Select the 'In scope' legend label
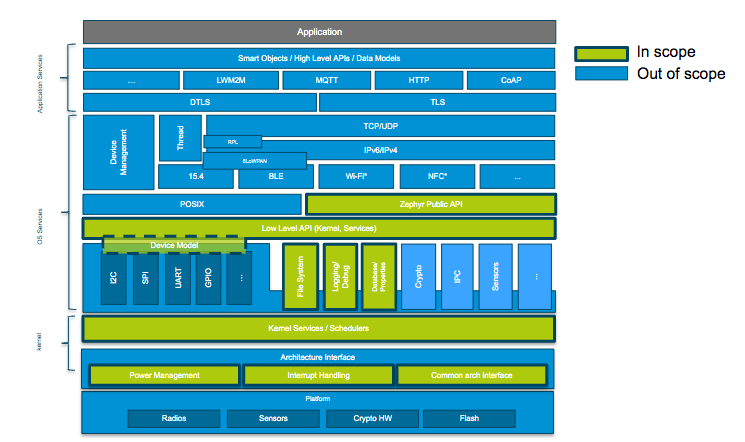Screen dimensions: 745x442 (666, 52)
